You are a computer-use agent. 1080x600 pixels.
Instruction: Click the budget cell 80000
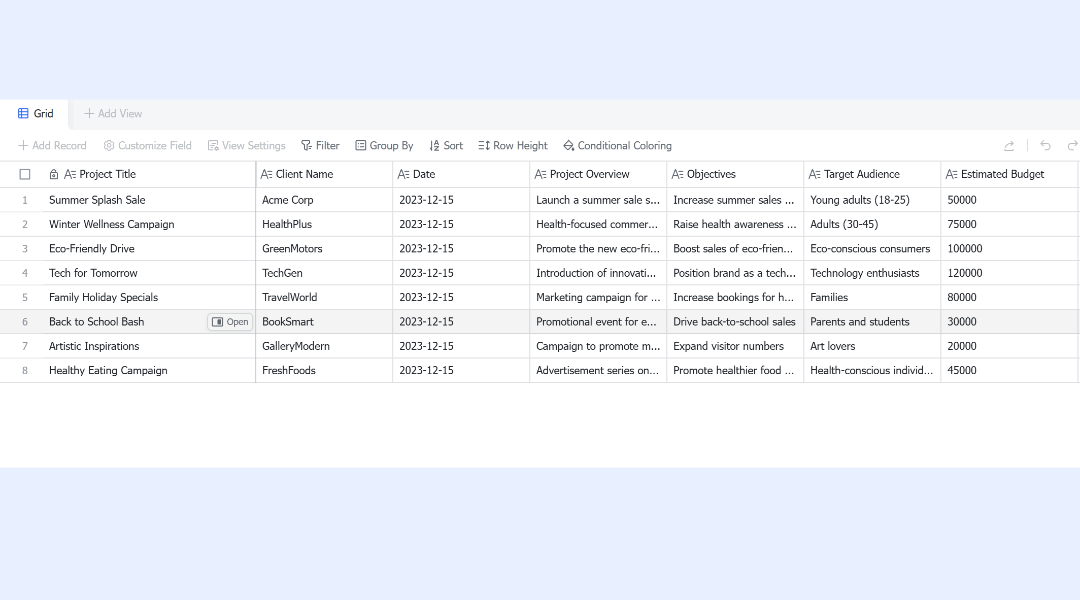point(1009,297)
